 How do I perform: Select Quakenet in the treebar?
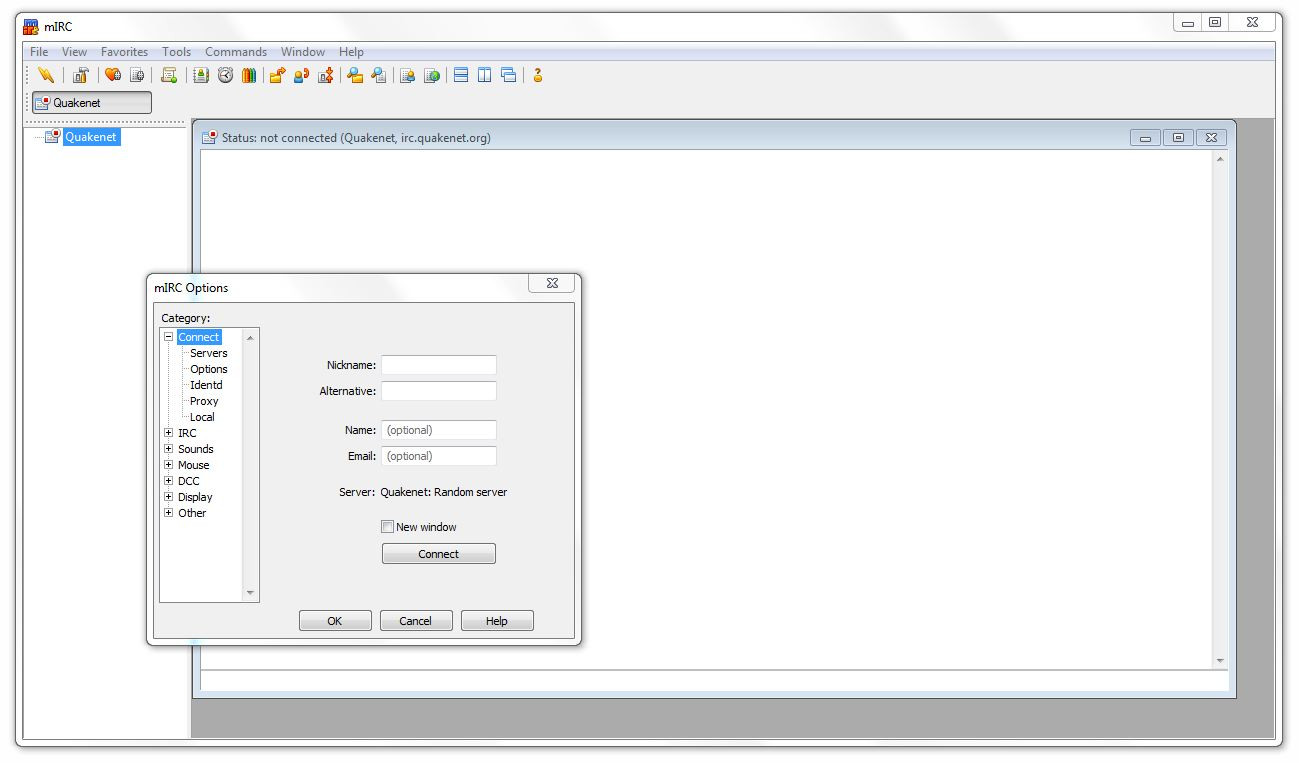click(91, 137)
